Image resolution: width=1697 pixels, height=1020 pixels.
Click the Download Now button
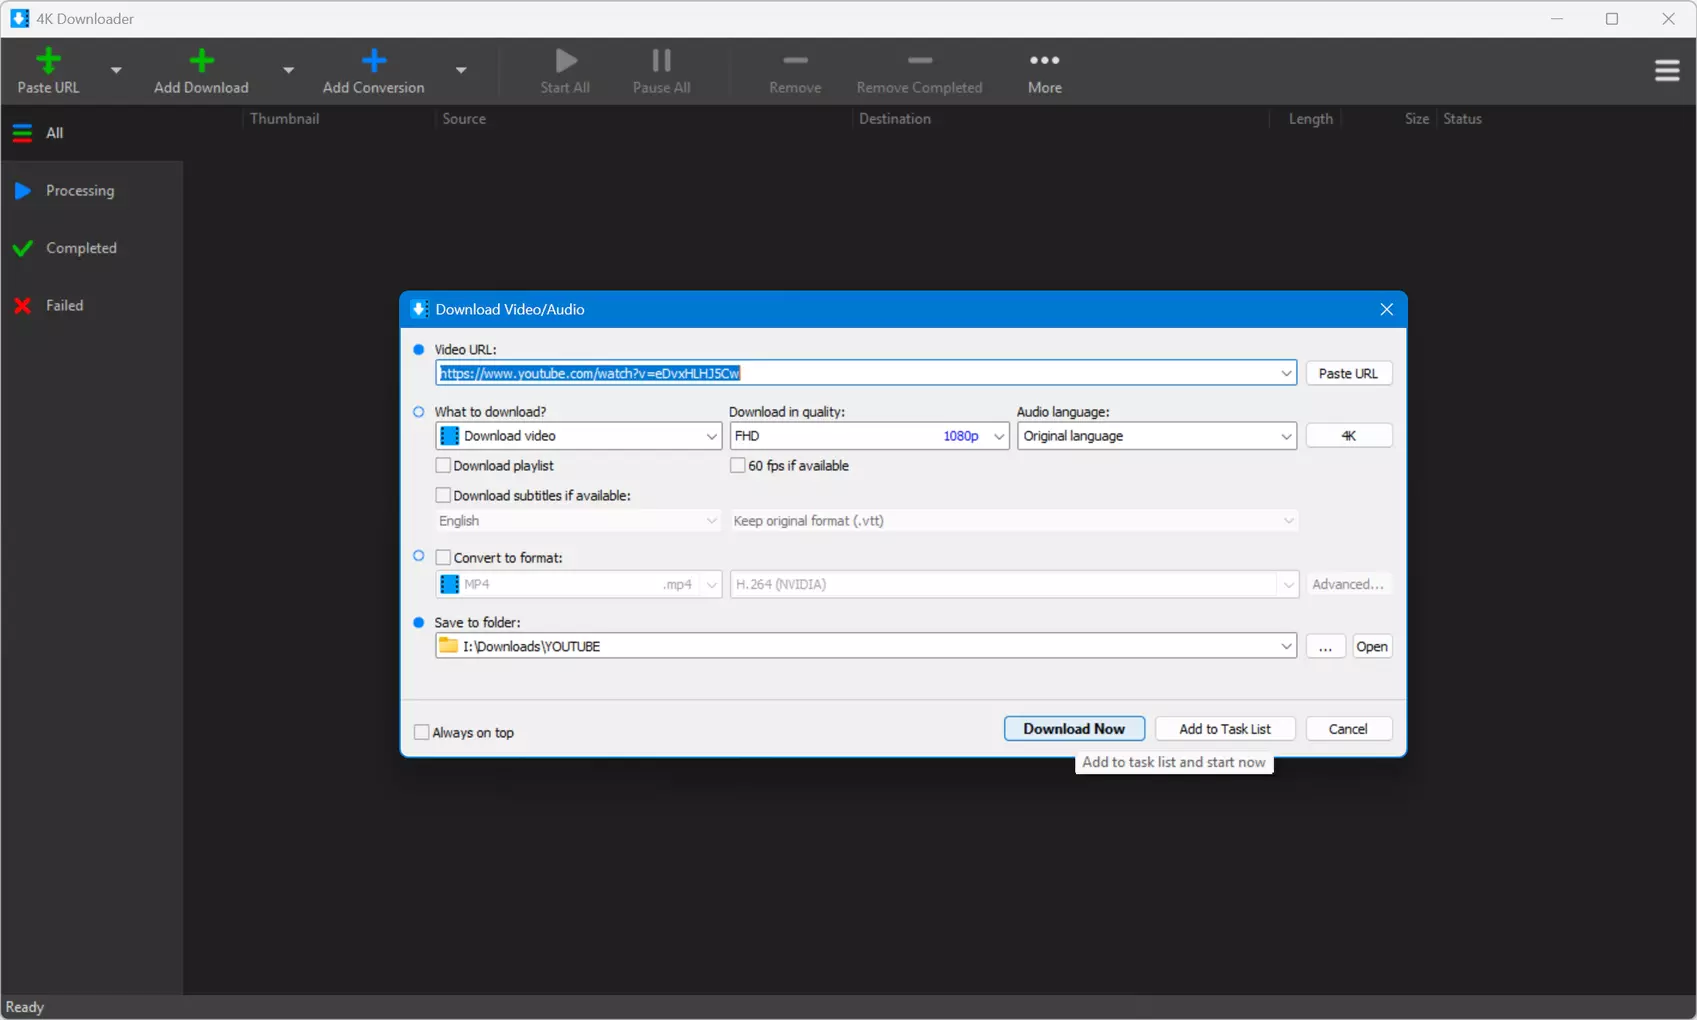(x=1074, y=729)
